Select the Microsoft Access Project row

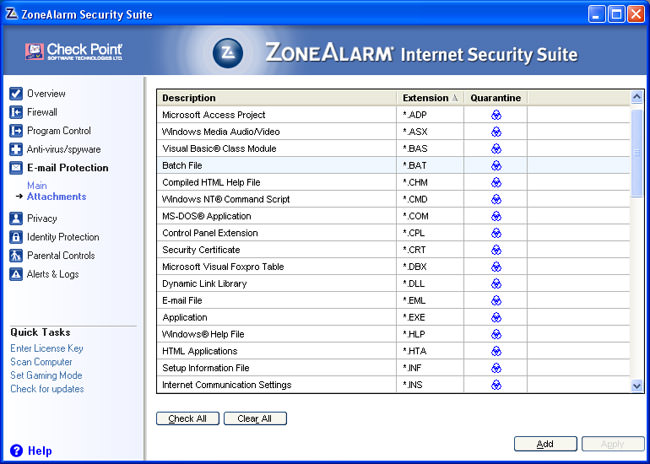point(393,115)
